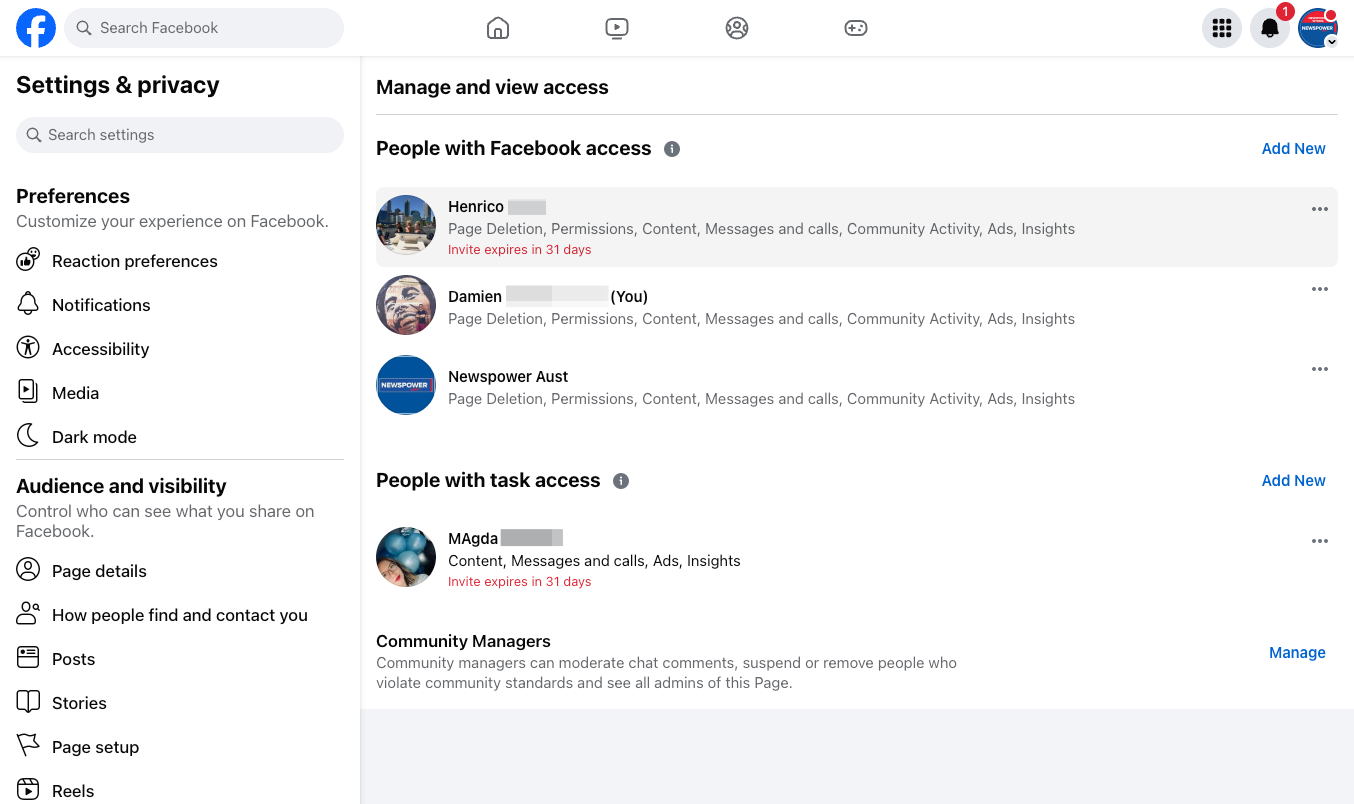1354x804 pixels.
Task: Open How people find and contact you
Action: 180,615
